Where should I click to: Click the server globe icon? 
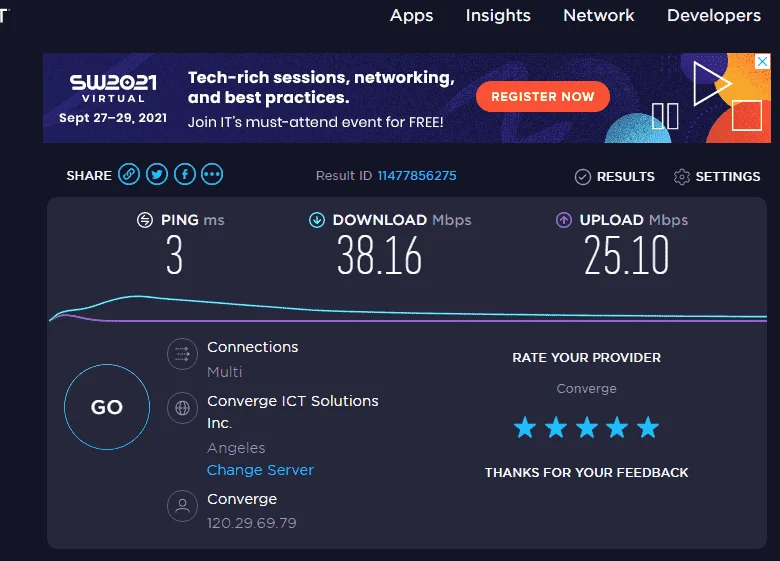[183, 408]
